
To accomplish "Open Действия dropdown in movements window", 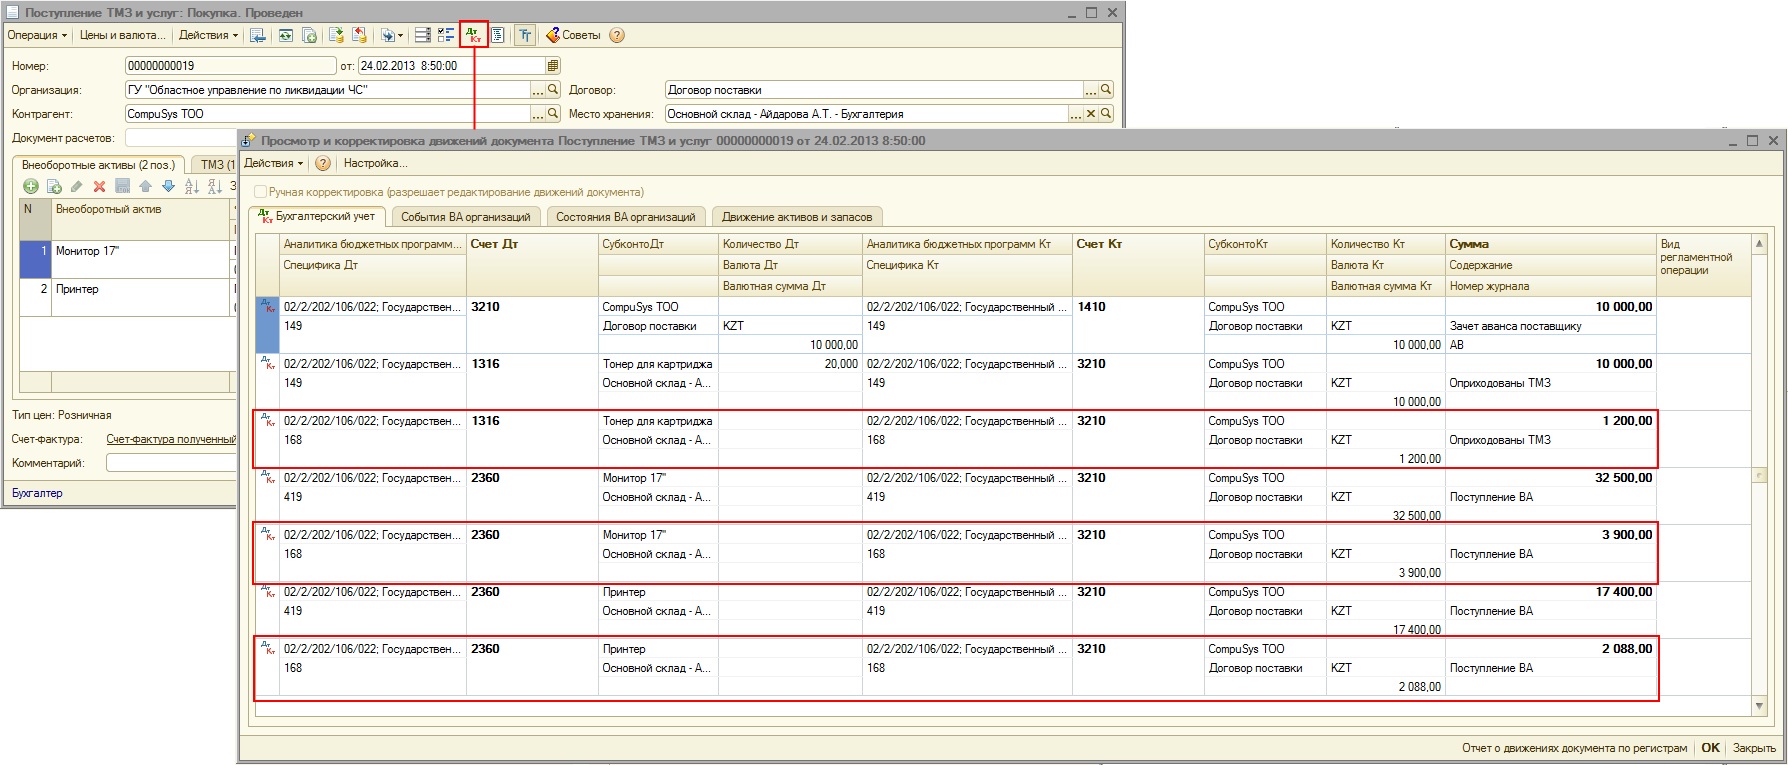I will coord(273,163).
